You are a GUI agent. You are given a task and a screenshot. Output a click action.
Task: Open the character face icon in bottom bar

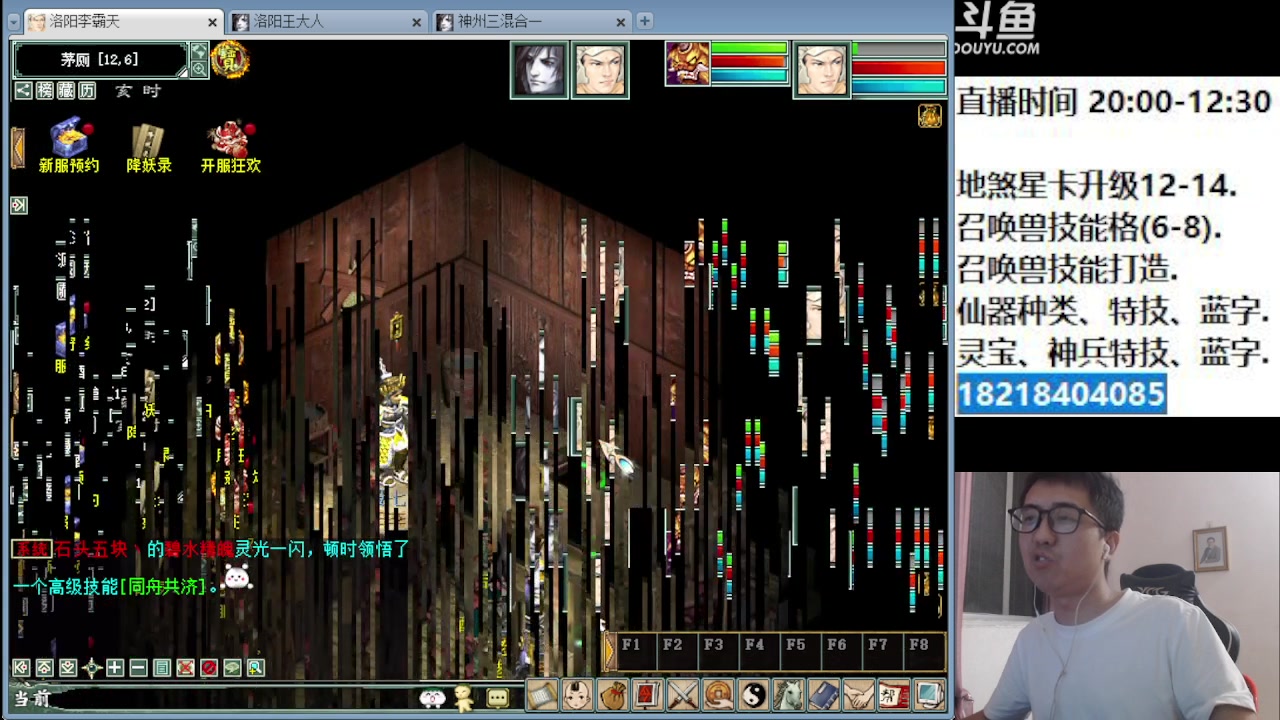(x=577, y=694)
